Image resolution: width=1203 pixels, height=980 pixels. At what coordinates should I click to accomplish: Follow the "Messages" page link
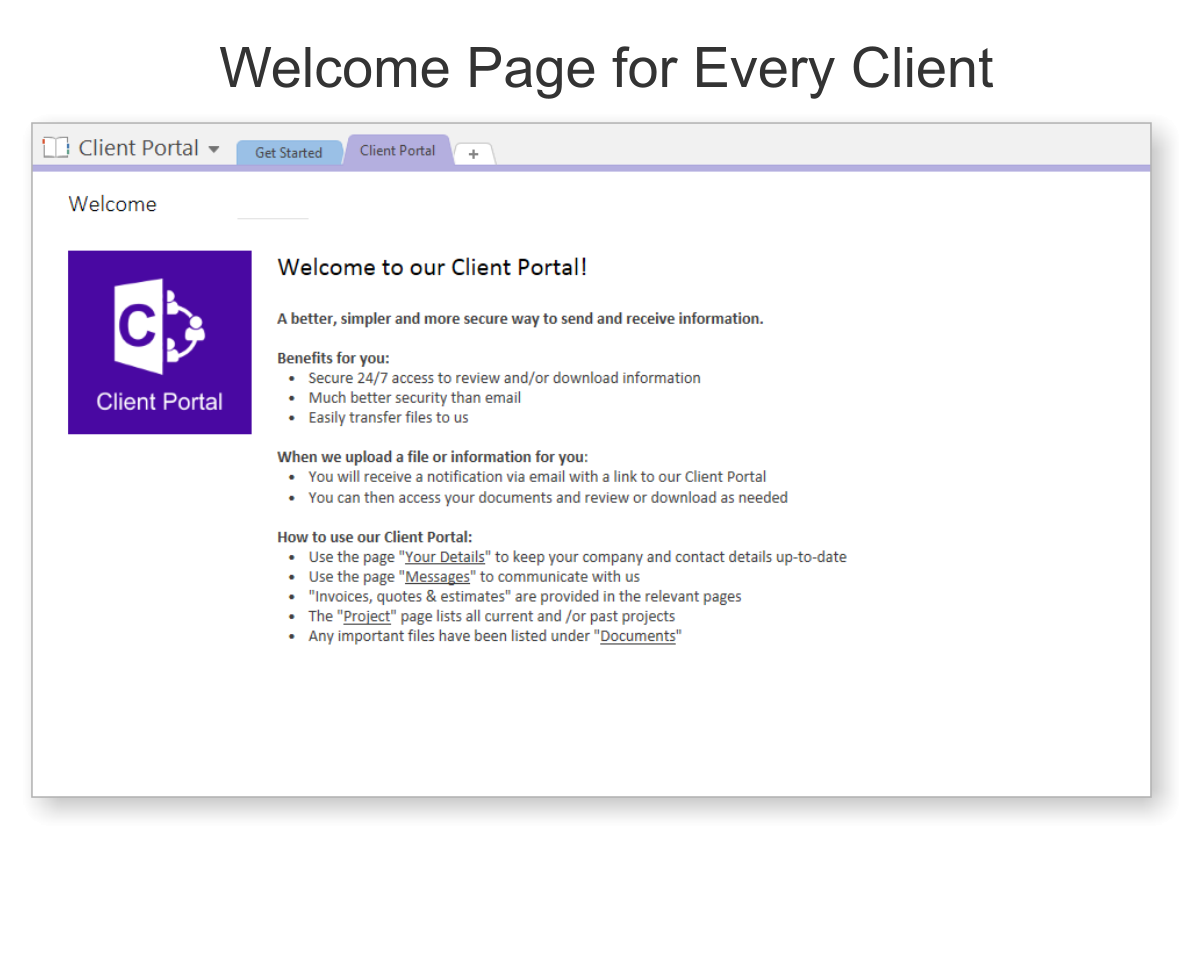[x=437, y=577]
